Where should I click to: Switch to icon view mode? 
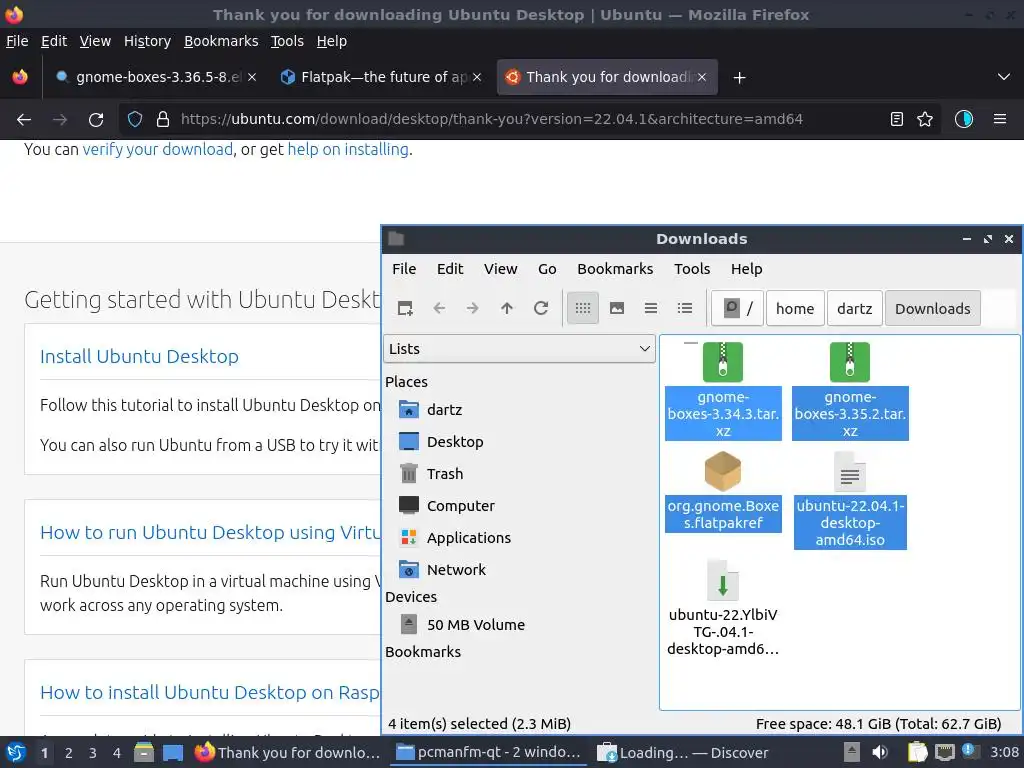[x=583, y=308]
